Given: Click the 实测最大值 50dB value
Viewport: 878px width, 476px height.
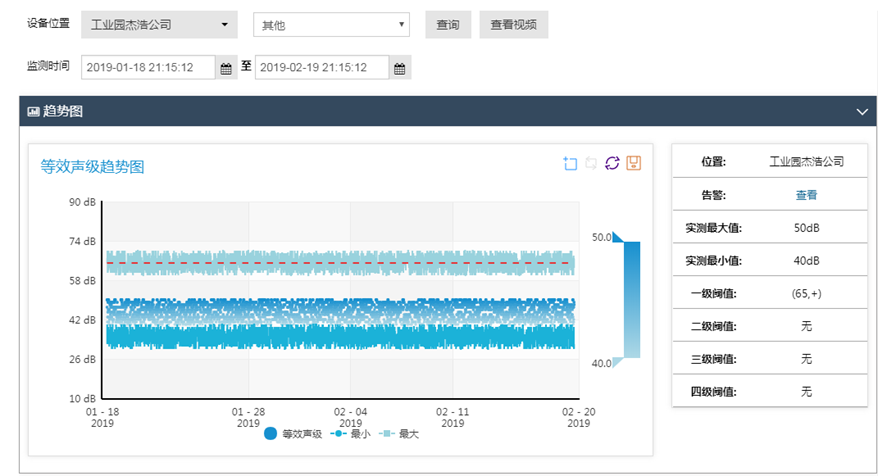Looking at the screenshot, I should coord(806,228).
